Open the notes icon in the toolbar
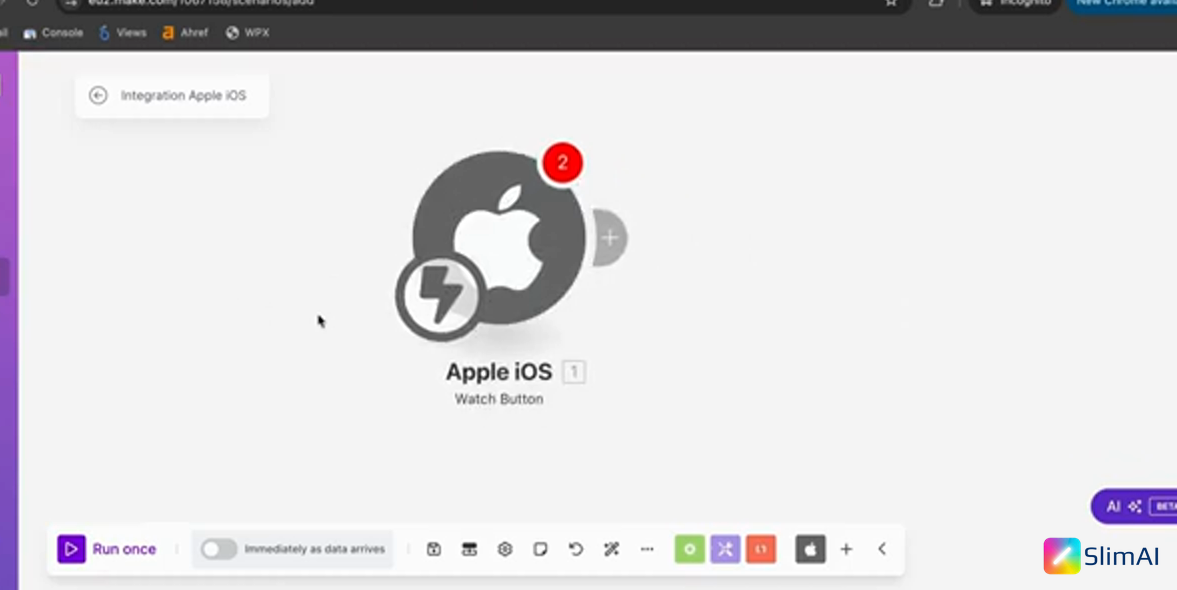Image resolution: width=1177 pixels, height=590 pixels. pyautogui.click(x=540, y=549)
